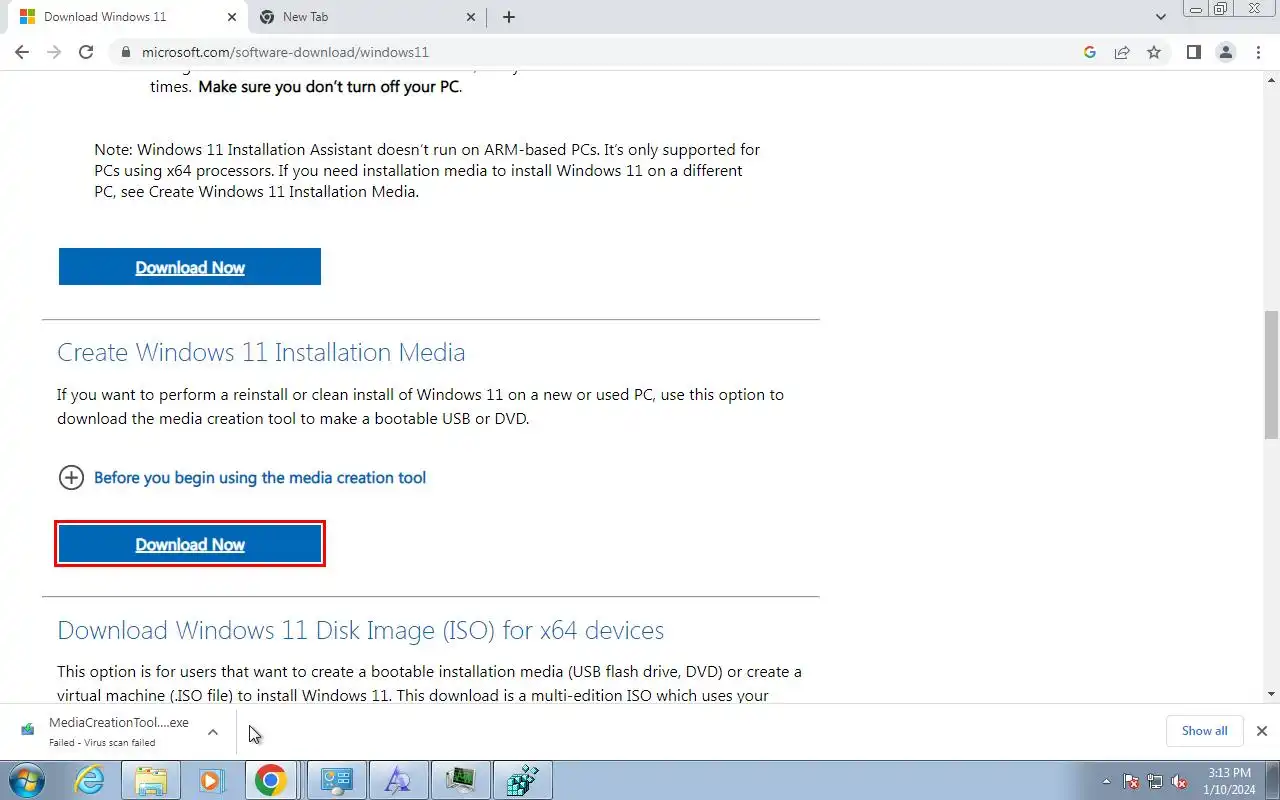
Task: Close the downloads bar
Action: (x=1261, y=731)
